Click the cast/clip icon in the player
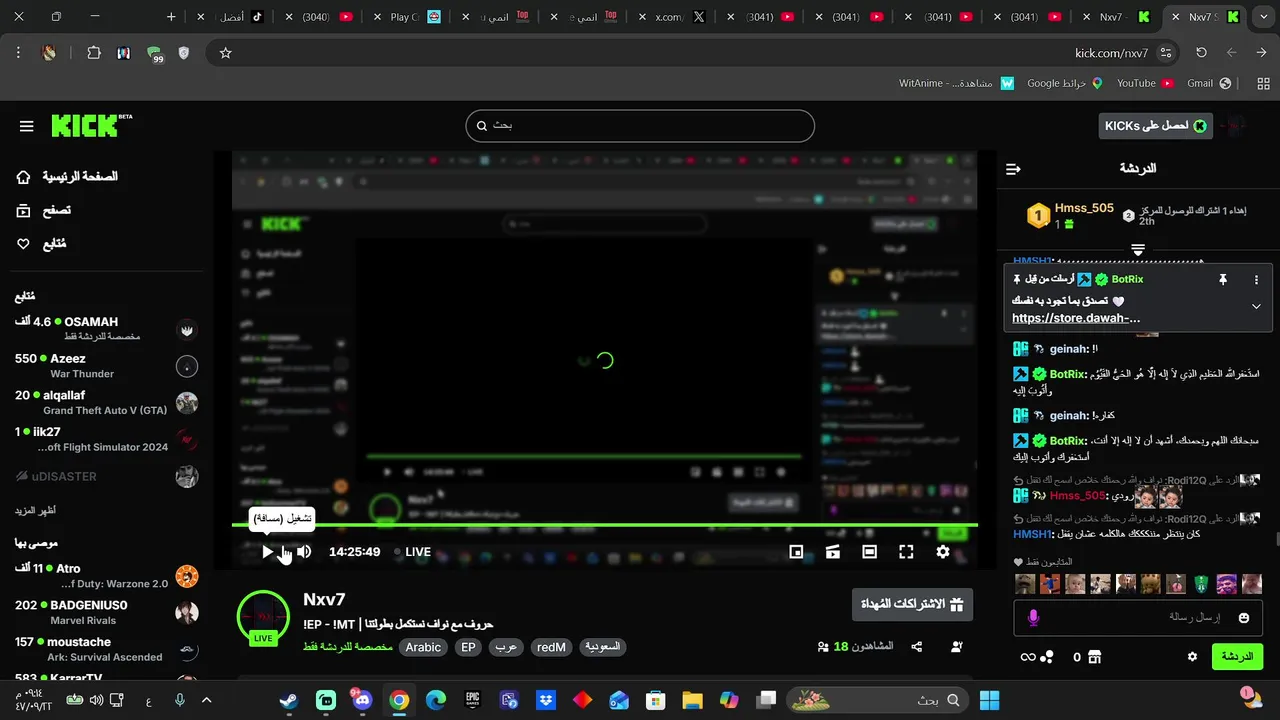 [x=832, y=551]
